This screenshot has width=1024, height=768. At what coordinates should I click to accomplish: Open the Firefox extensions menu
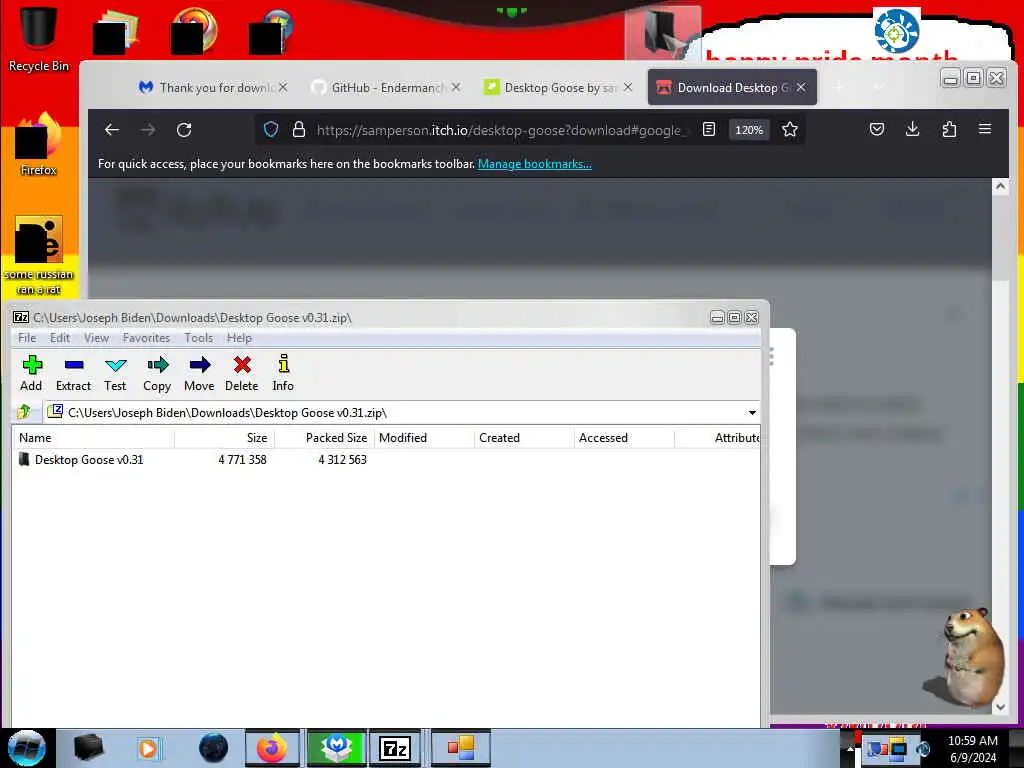pos(950,129)
